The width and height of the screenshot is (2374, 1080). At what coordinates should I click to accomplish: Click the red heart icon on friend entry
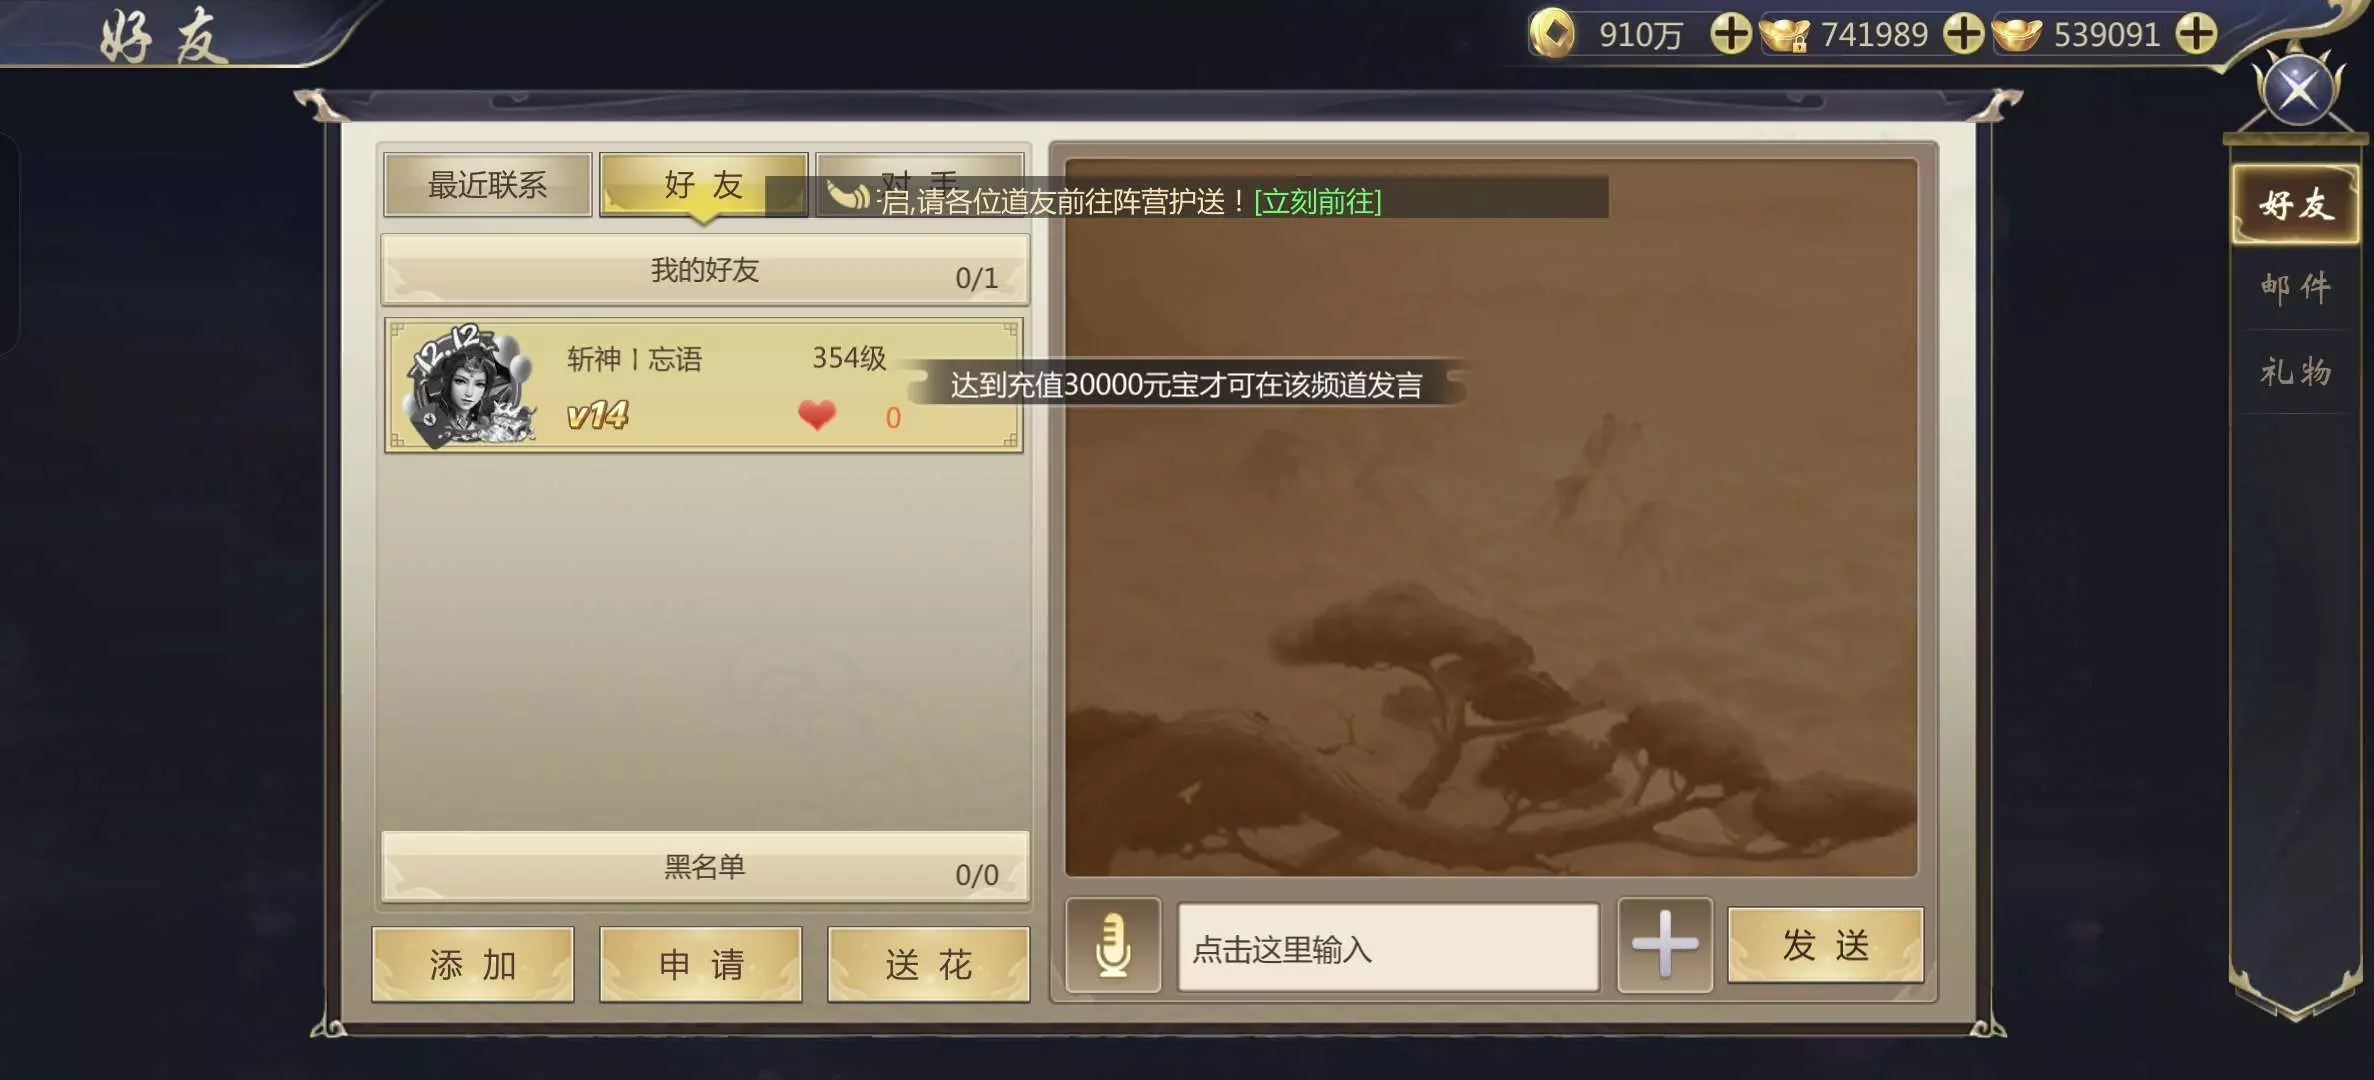817,414
